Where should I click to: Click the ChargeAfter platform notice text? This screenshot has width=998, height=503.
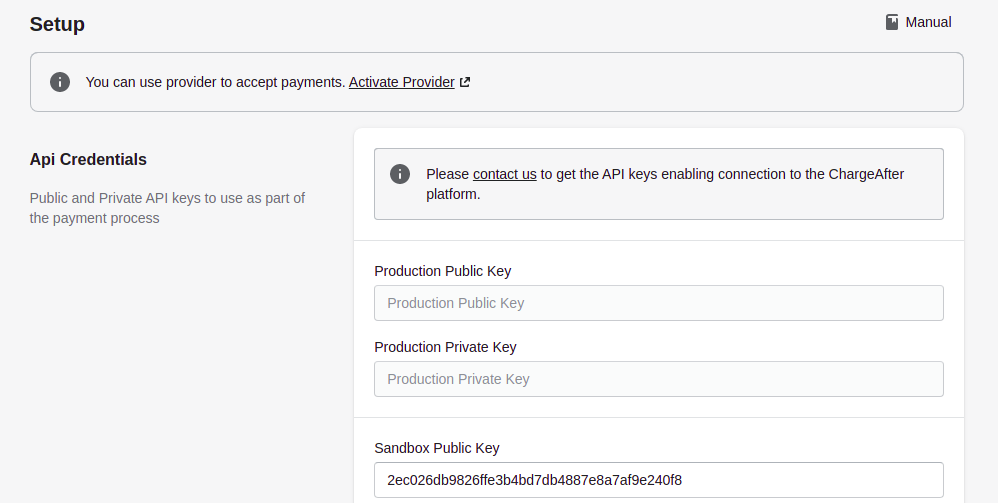pyautogui.click(x=720, y=174)
